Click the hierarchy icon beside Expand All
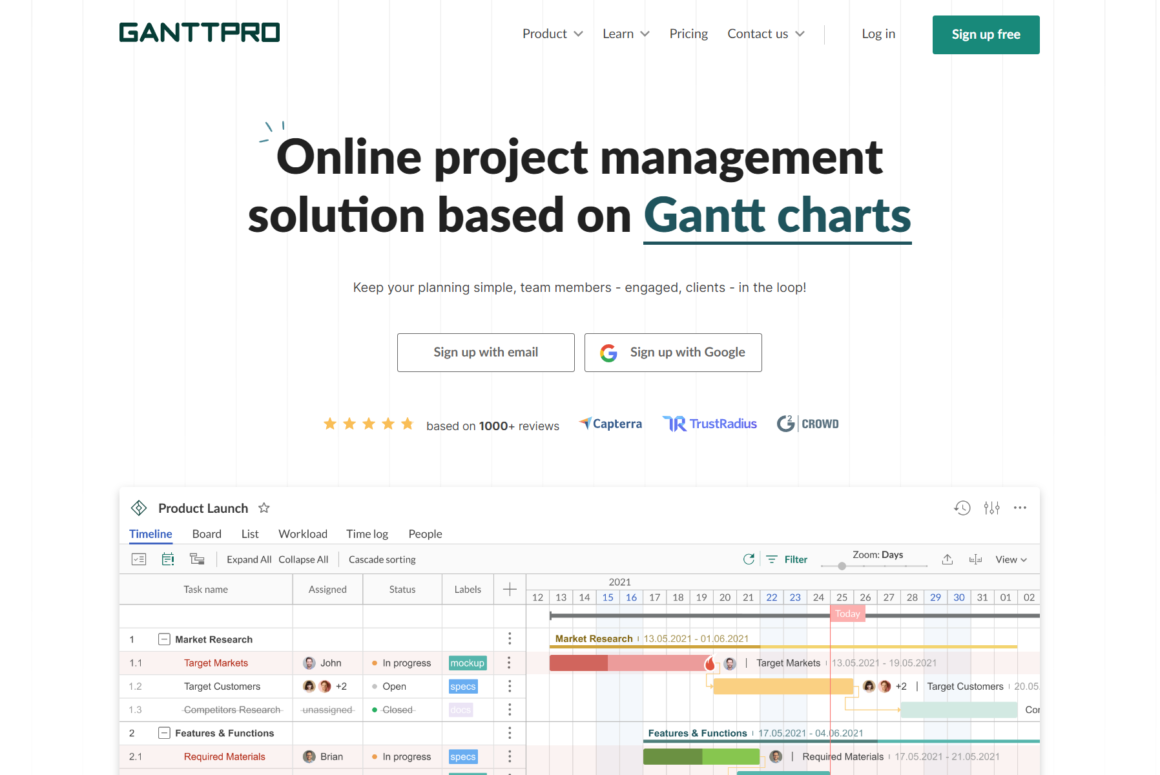 coord(197,560)
